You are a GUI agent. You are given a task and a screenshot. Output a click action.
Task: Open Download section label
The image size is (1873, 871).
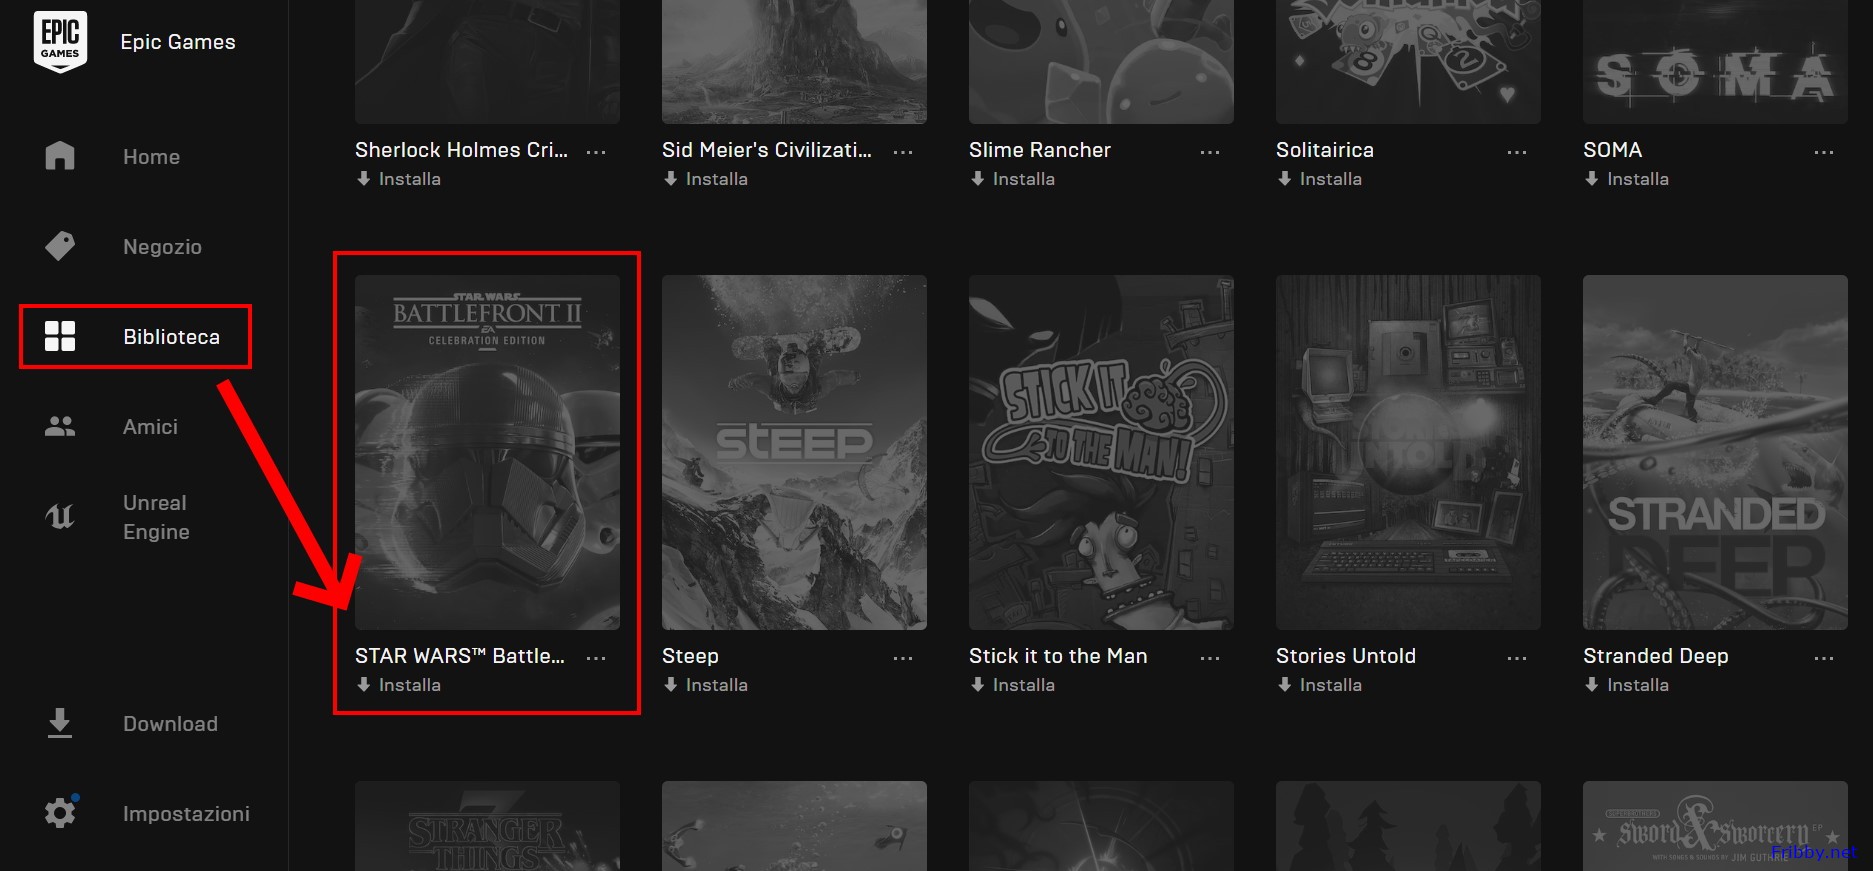coord(170,724)
